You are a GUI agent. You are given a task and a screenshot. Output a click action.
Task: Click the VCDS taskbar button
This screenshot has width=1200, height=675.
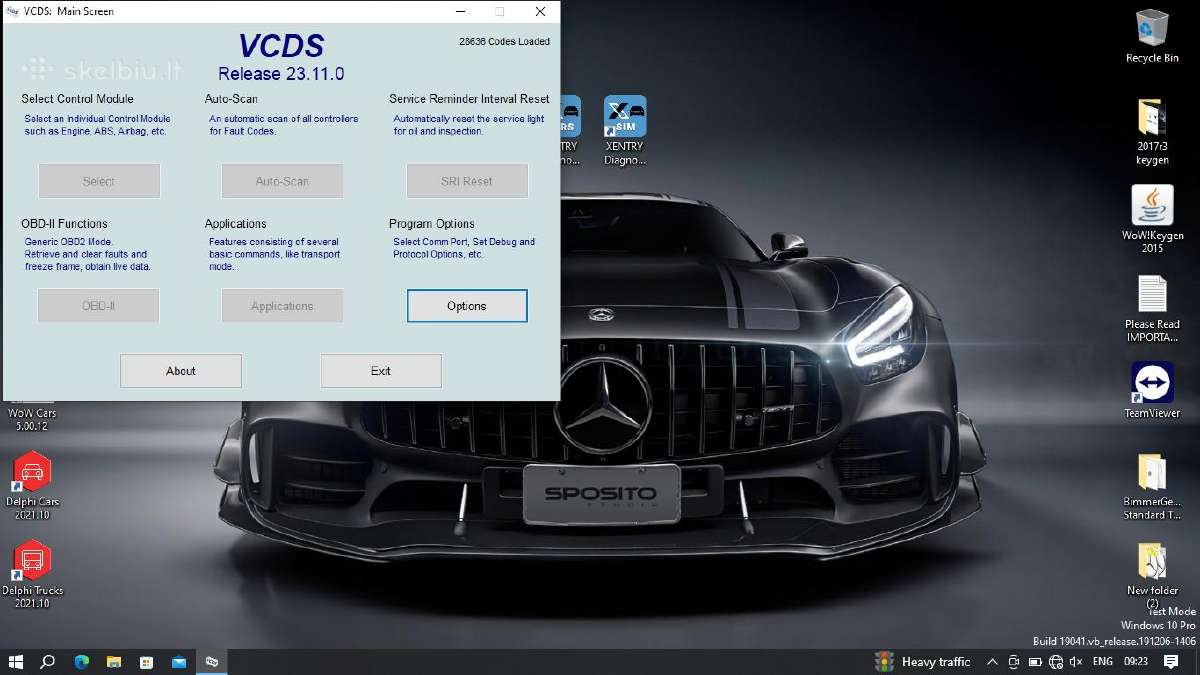pyautogui.click(x=212, y=662)
